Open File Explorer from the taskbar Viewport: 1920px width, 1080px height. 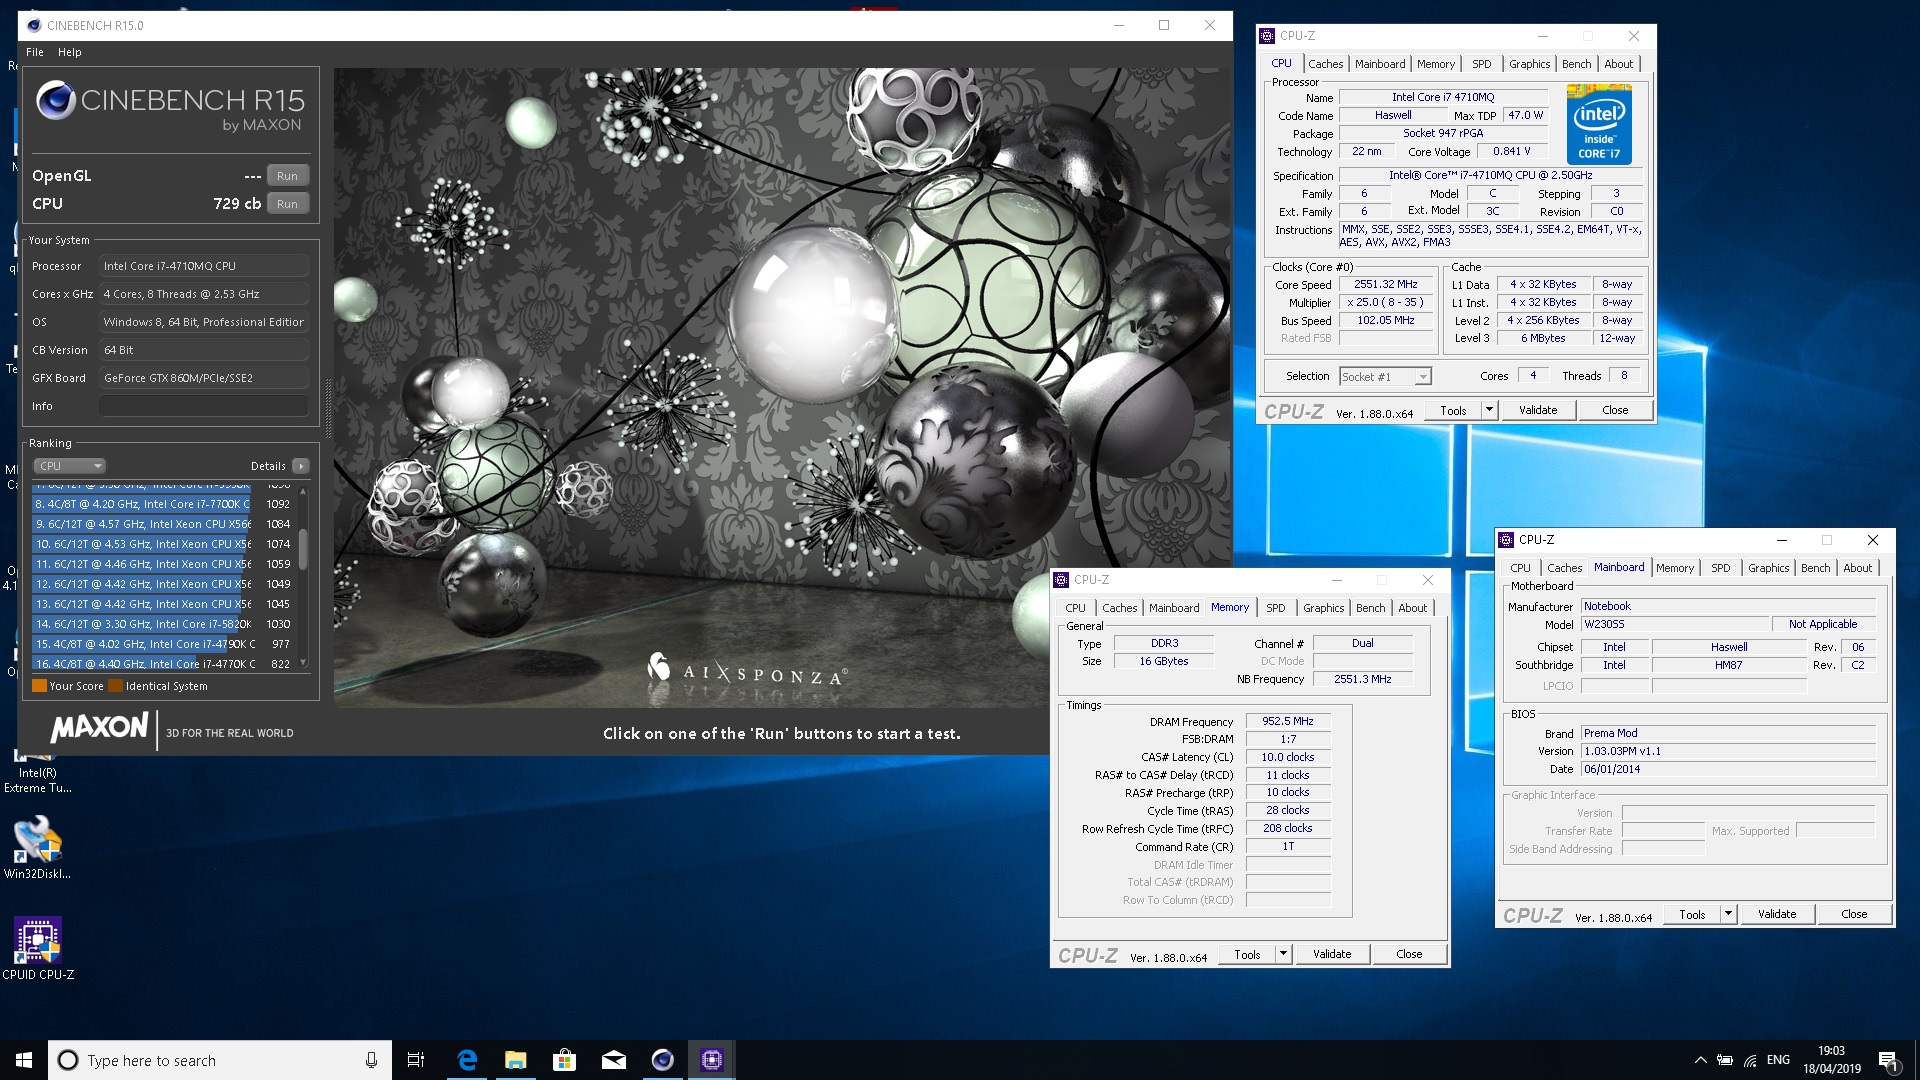point(515,1060)
